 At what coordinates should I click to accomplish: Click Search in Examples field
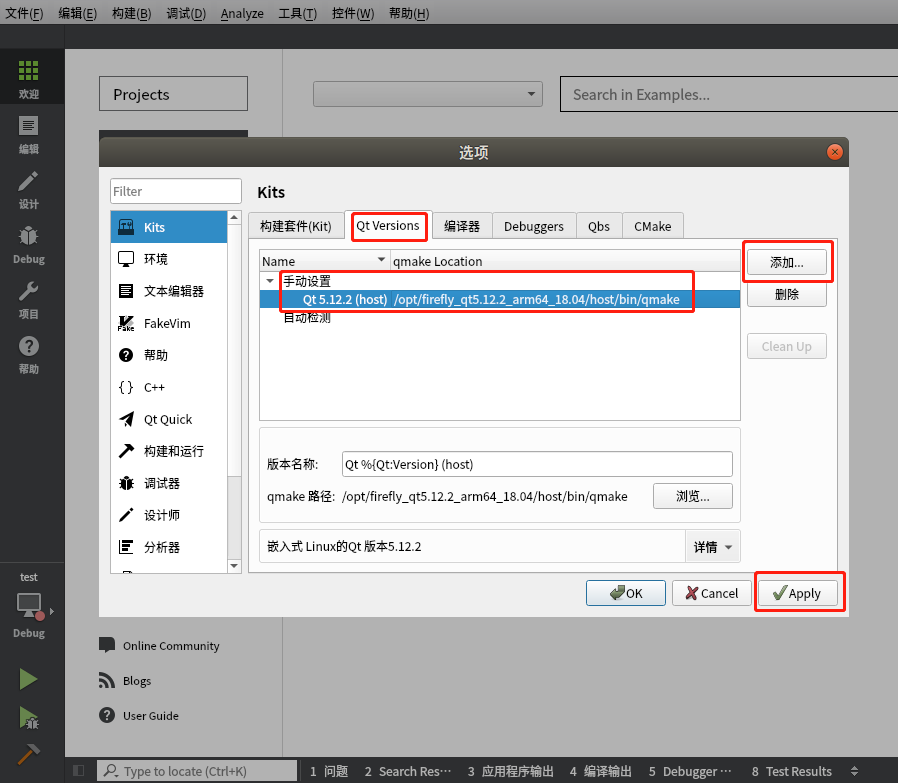729,94
